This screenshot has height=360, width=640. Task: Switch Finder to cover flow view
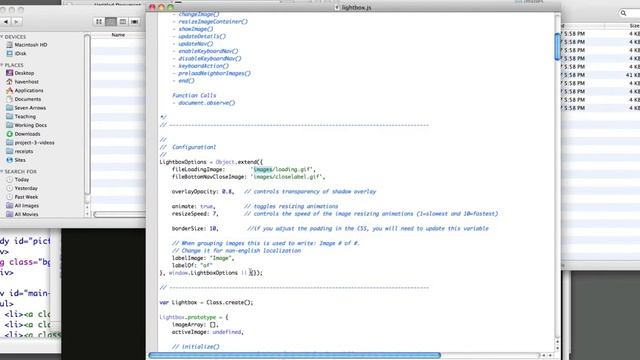tap(134, 22)
